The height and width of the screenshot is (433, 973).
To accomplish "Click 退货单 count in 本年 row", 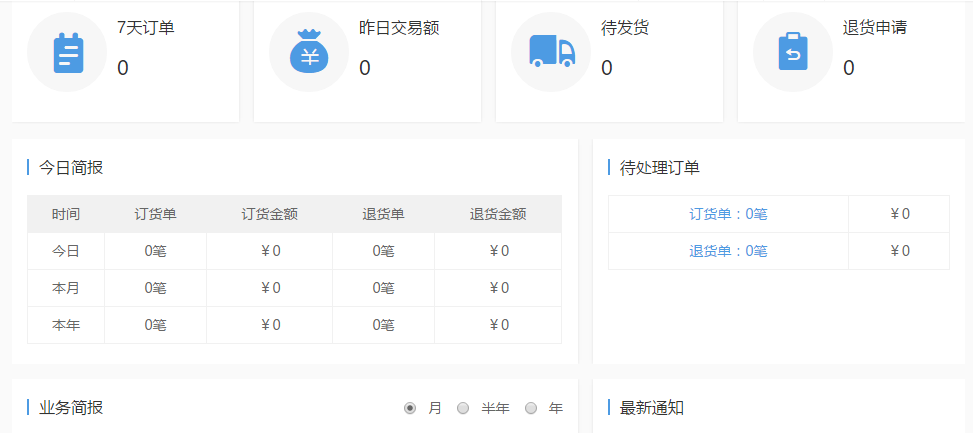I will (x=383, y=324).
